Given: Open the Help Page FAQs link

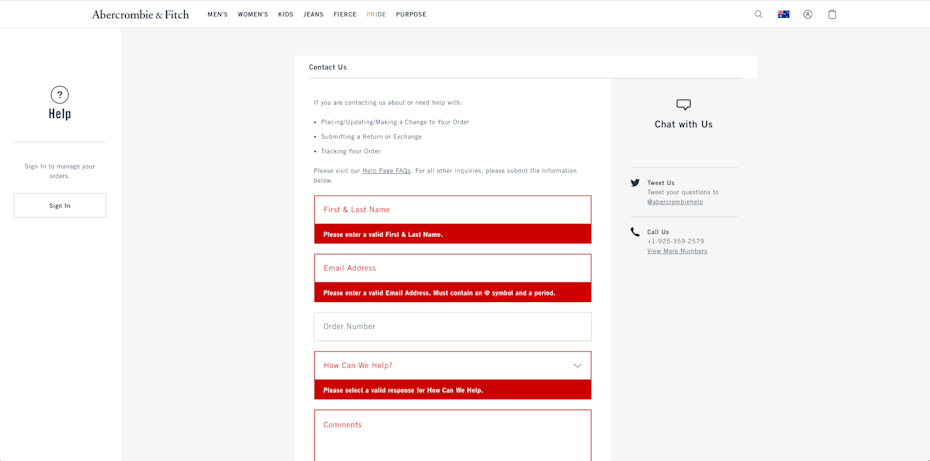Looking at the screenshot, I should point(386,171).
